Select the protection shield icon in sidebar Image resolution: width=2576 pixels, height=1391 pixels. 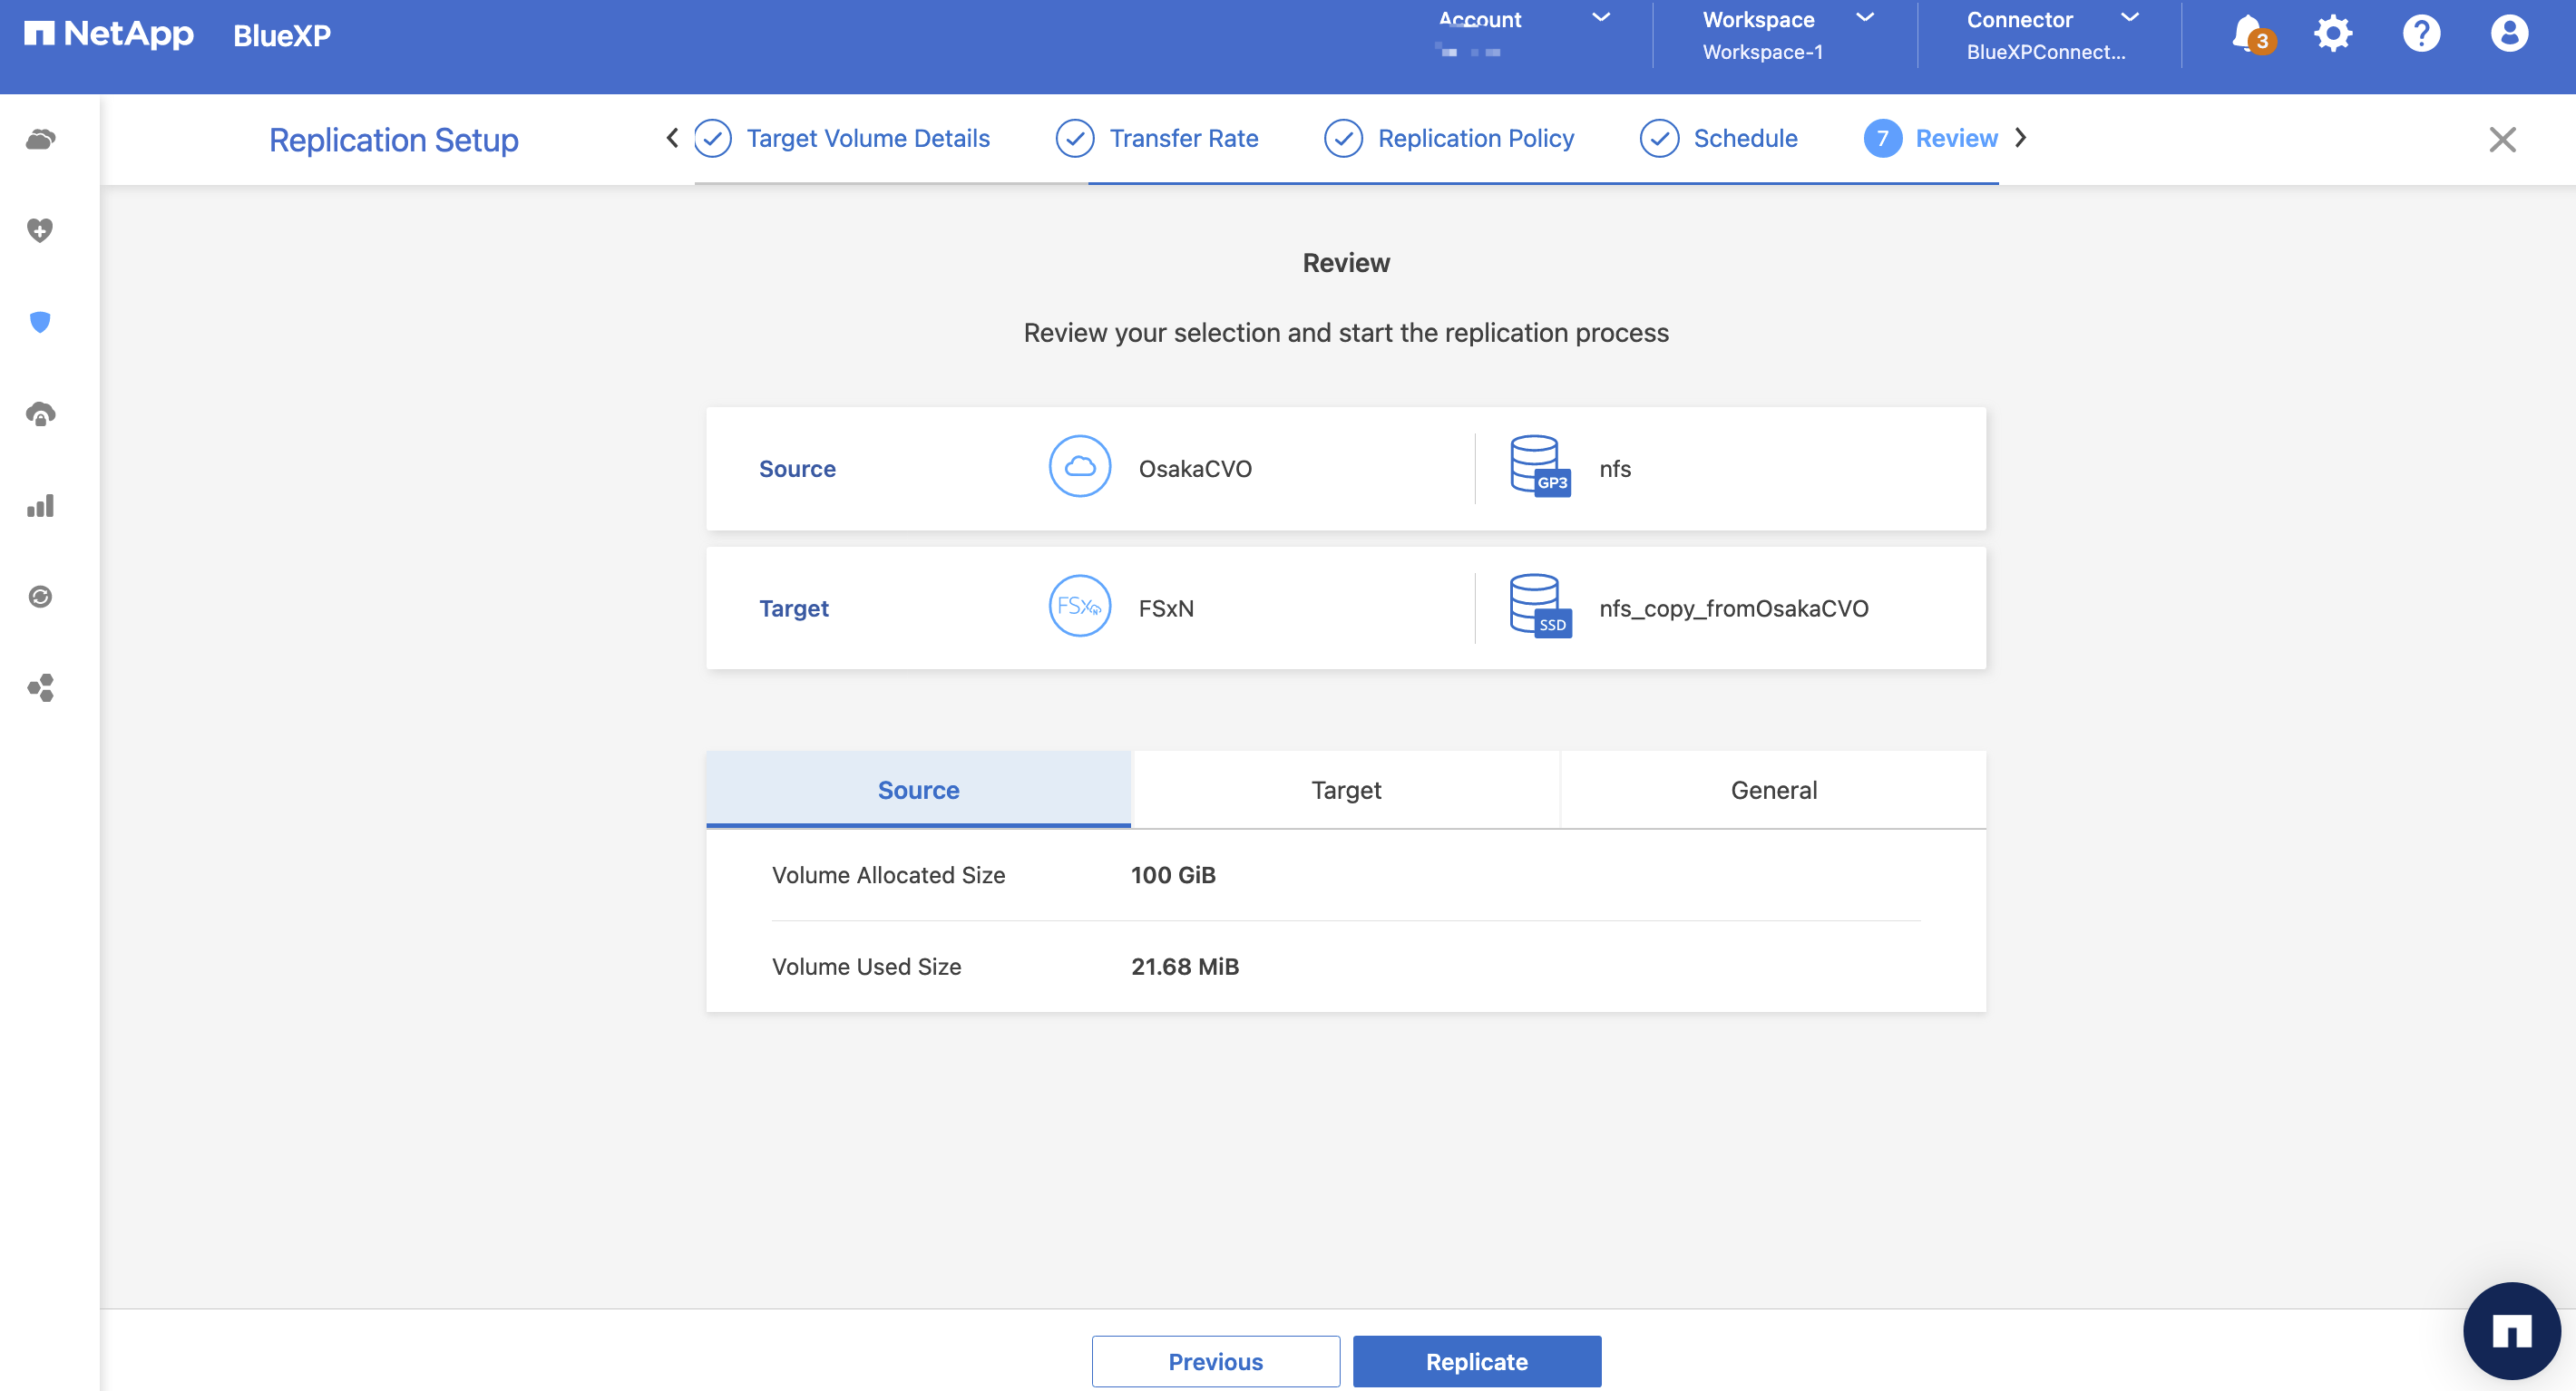[x=40, y=322]
